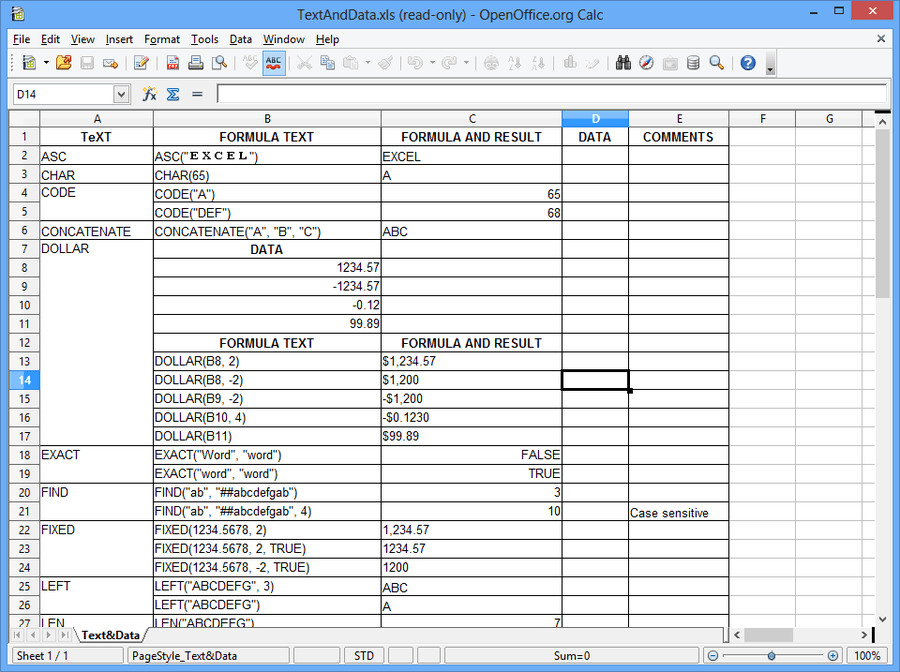This screenshot has height=672, width=900.
Task: Open the Navigator tool icon
Action: pyautogui.click(x=646, y=62)
